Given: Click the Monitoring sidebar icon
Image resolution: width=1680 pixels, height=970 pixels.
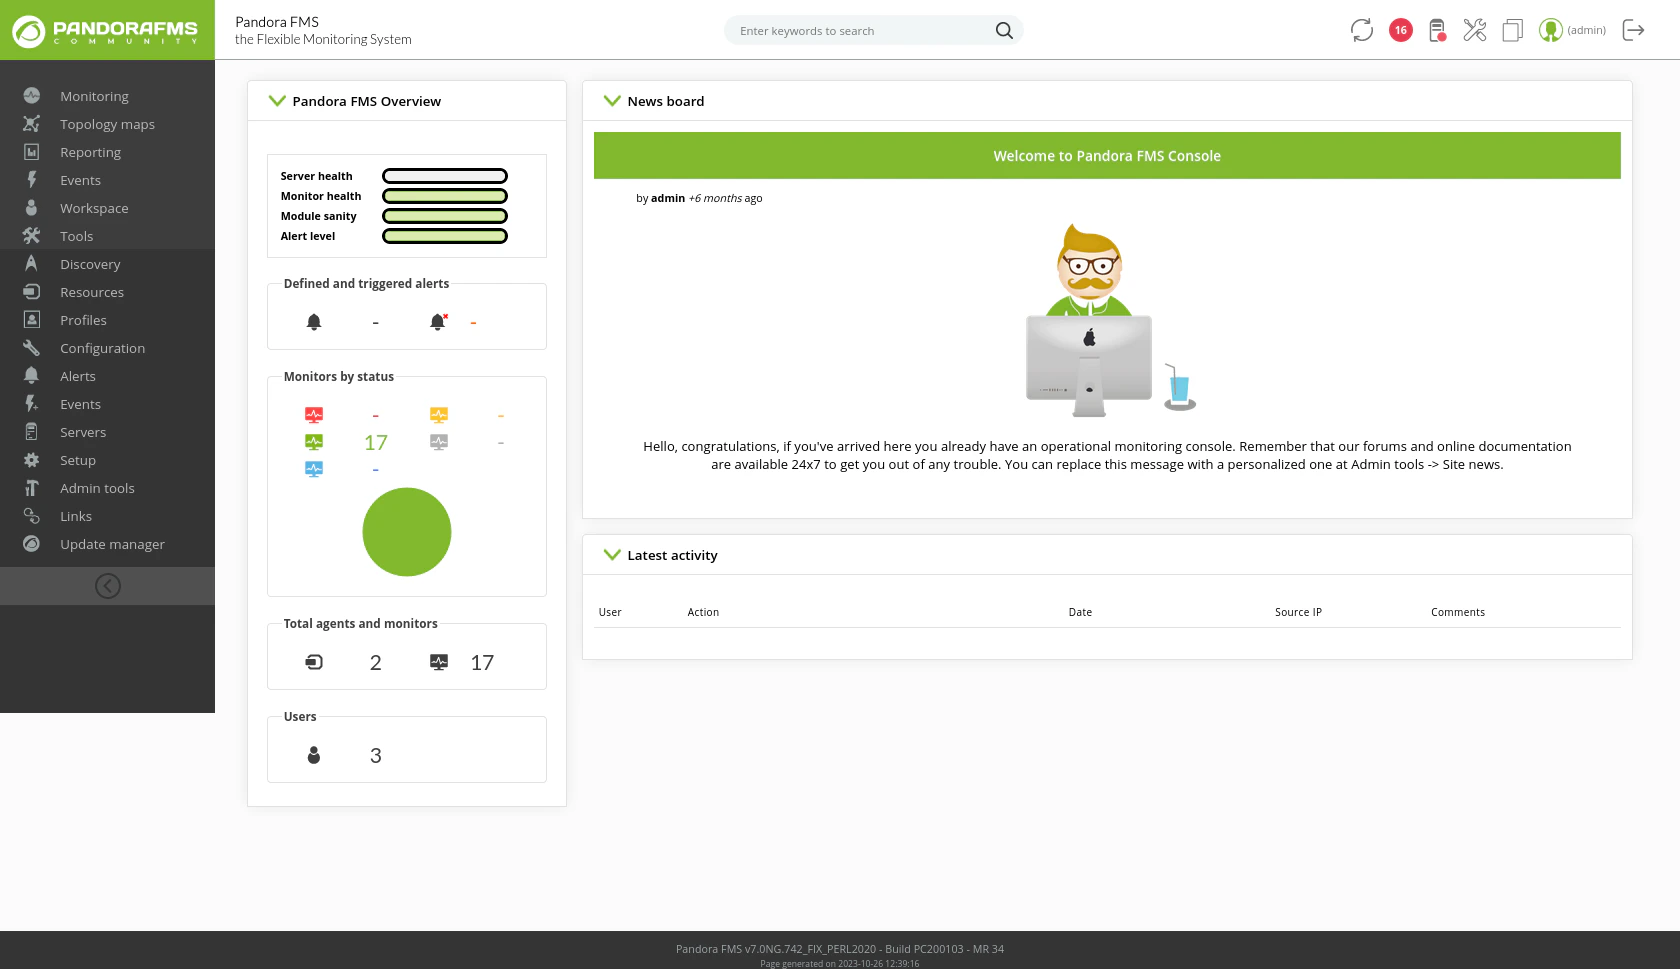Looking at the screenshot, I should click(x=32, y=96).
